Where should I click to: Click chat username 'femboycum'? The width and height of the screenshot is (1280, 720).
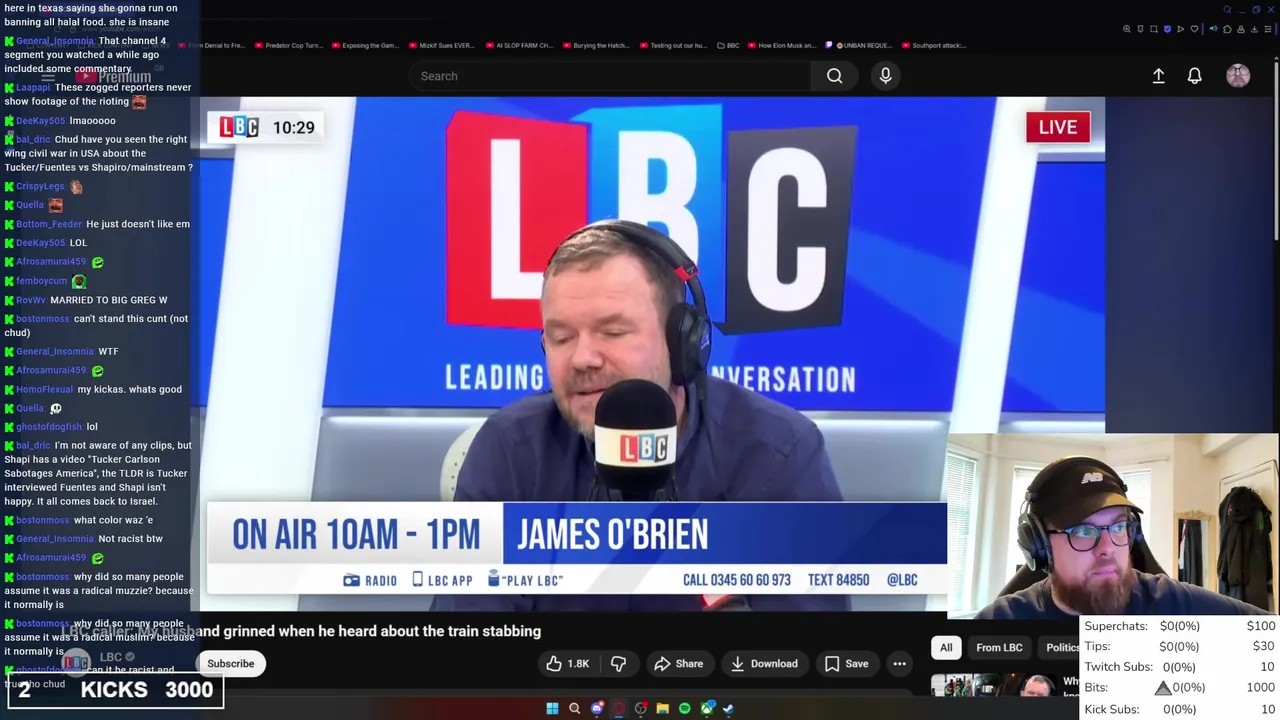(x=41, y=281)
